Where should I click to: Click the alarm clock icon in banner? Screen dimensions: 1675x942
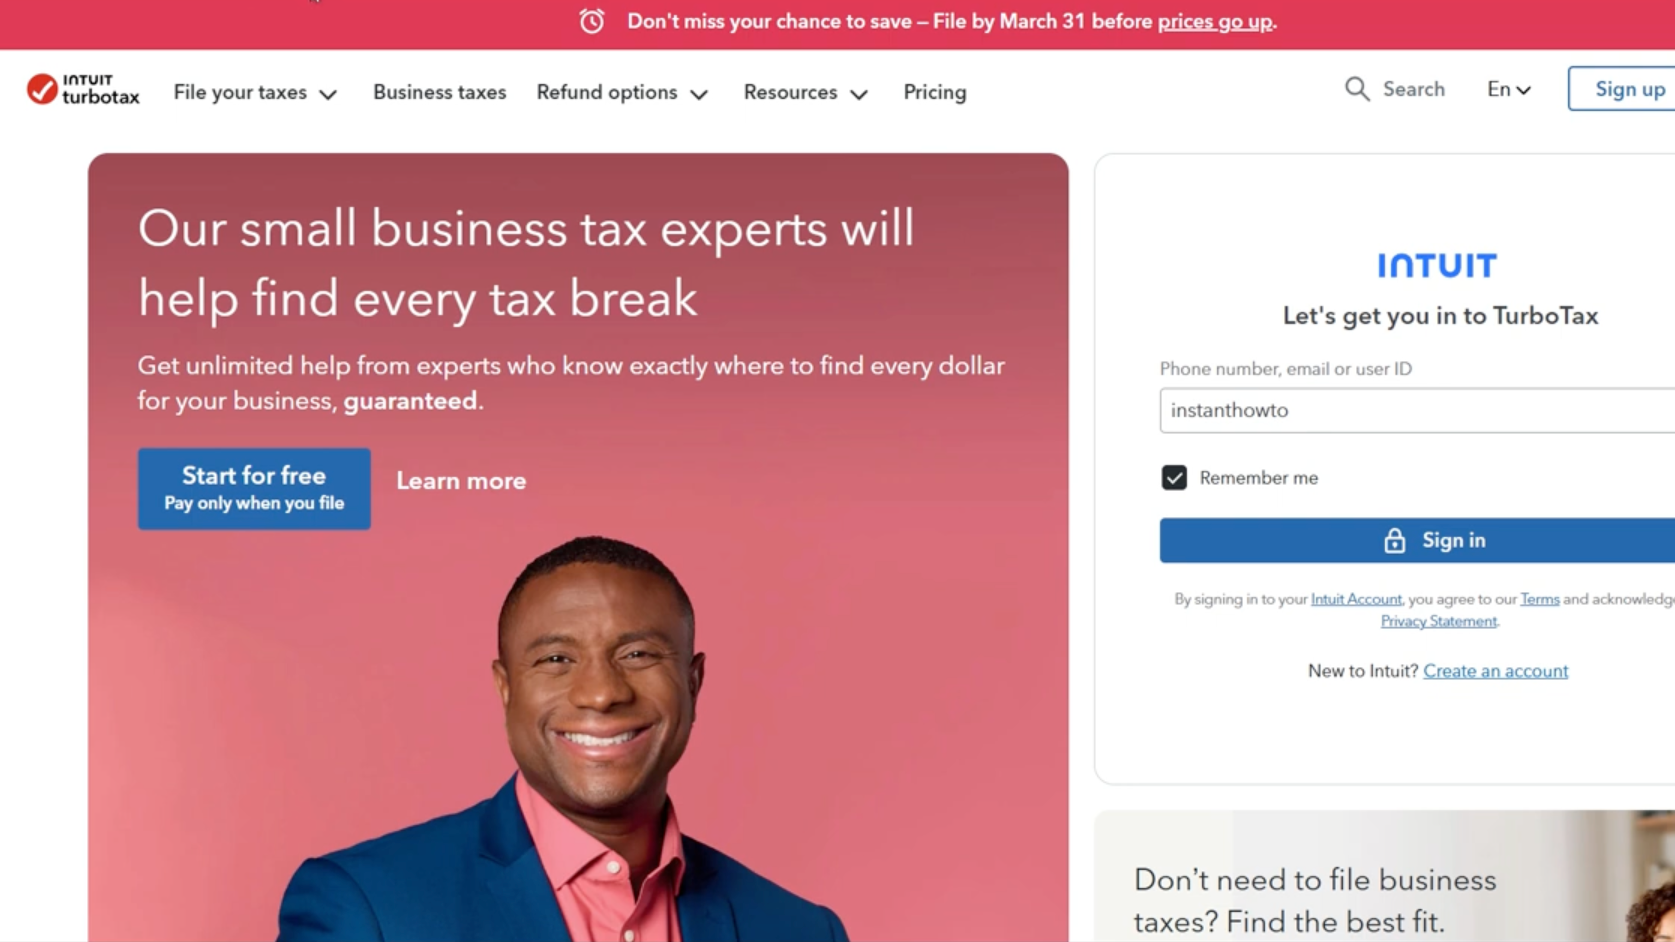592,21
